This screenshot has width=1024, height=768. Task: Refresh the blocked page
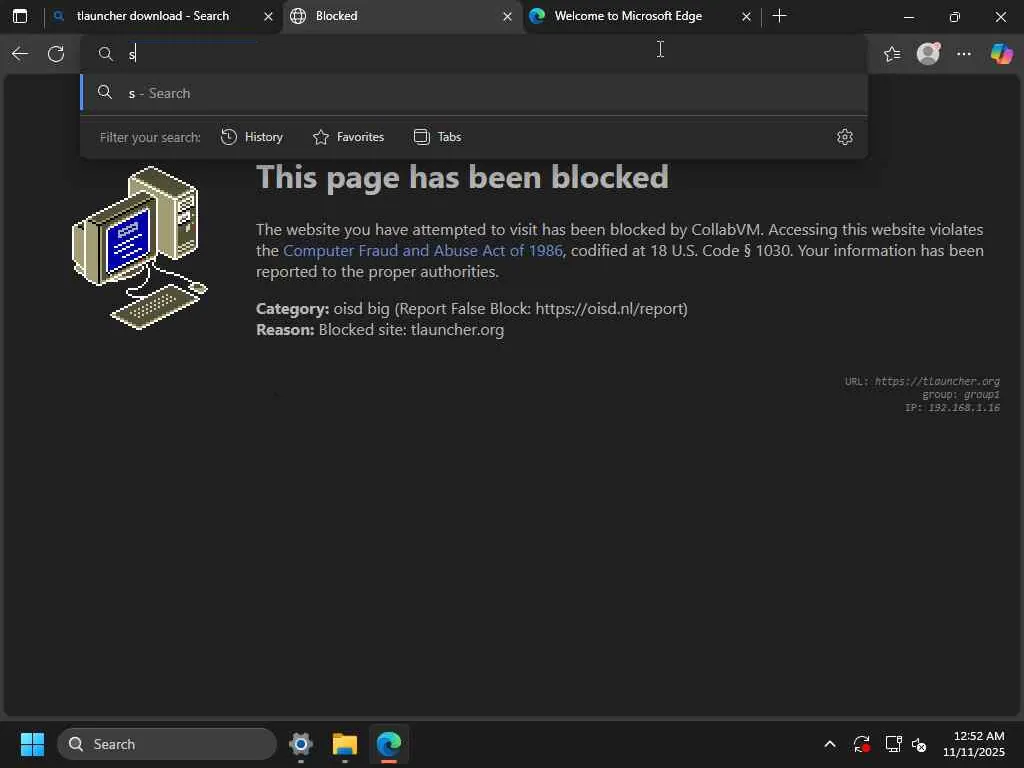[x=56, y=54]
